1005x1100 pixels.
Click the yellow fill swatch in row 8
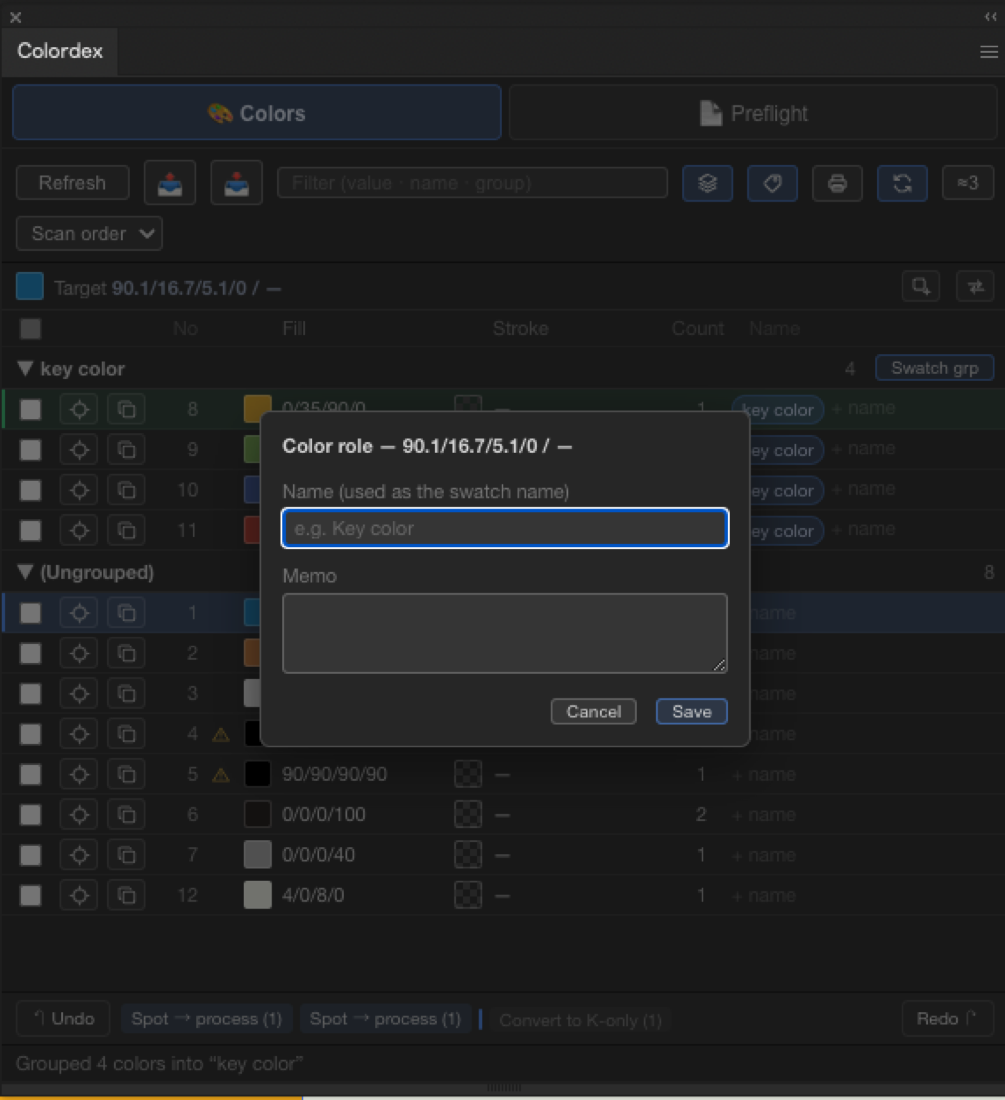pyautogui.click(x=257, y=408)
